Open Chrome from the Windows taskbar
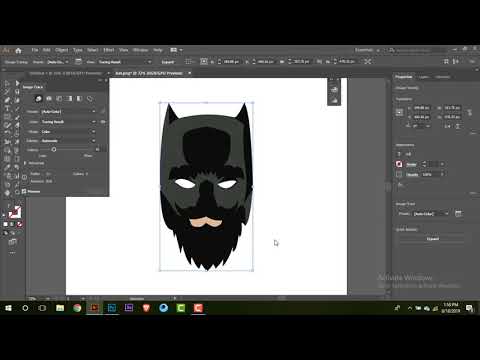480x360 pixels. 77,308
